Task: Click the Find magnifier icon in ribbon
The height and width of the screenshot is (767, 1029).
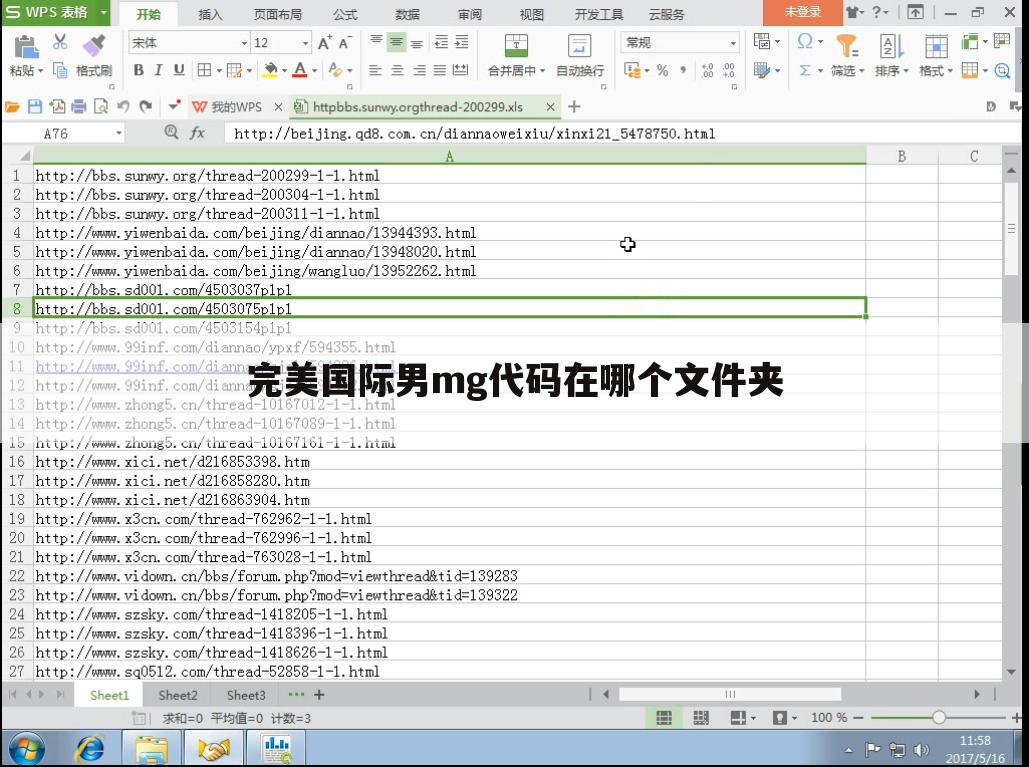Action: coord(1002,70)
